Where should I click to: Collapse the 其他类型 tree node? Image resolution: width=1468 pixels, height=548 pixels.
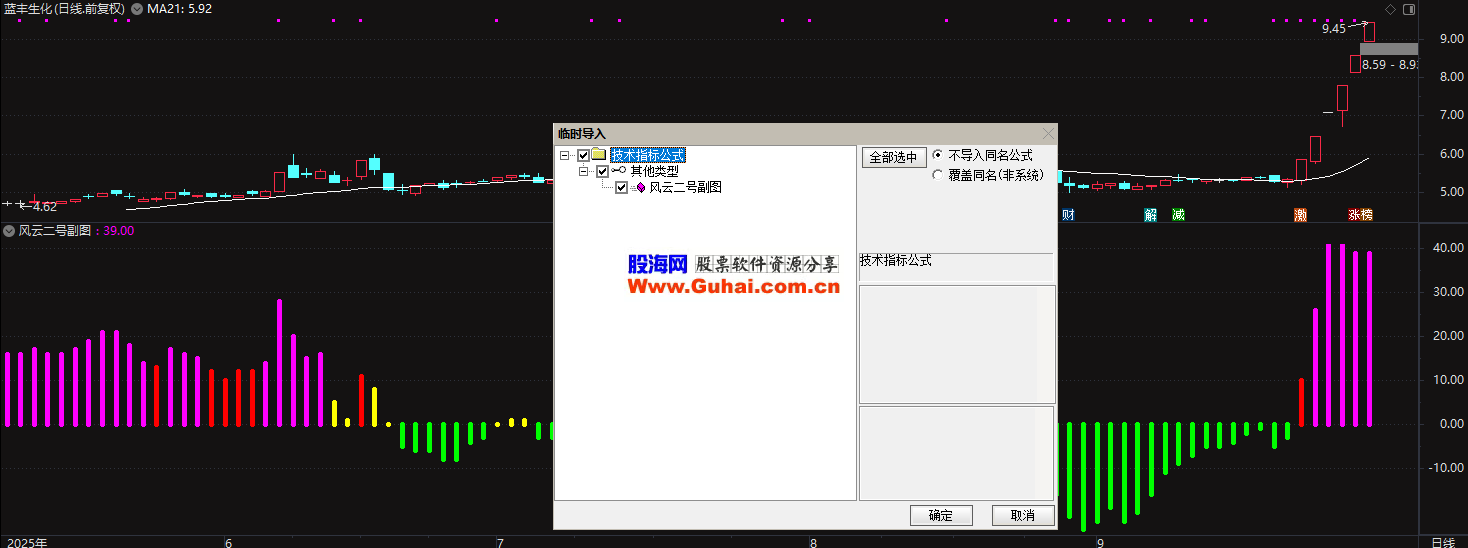pos(584,171)
